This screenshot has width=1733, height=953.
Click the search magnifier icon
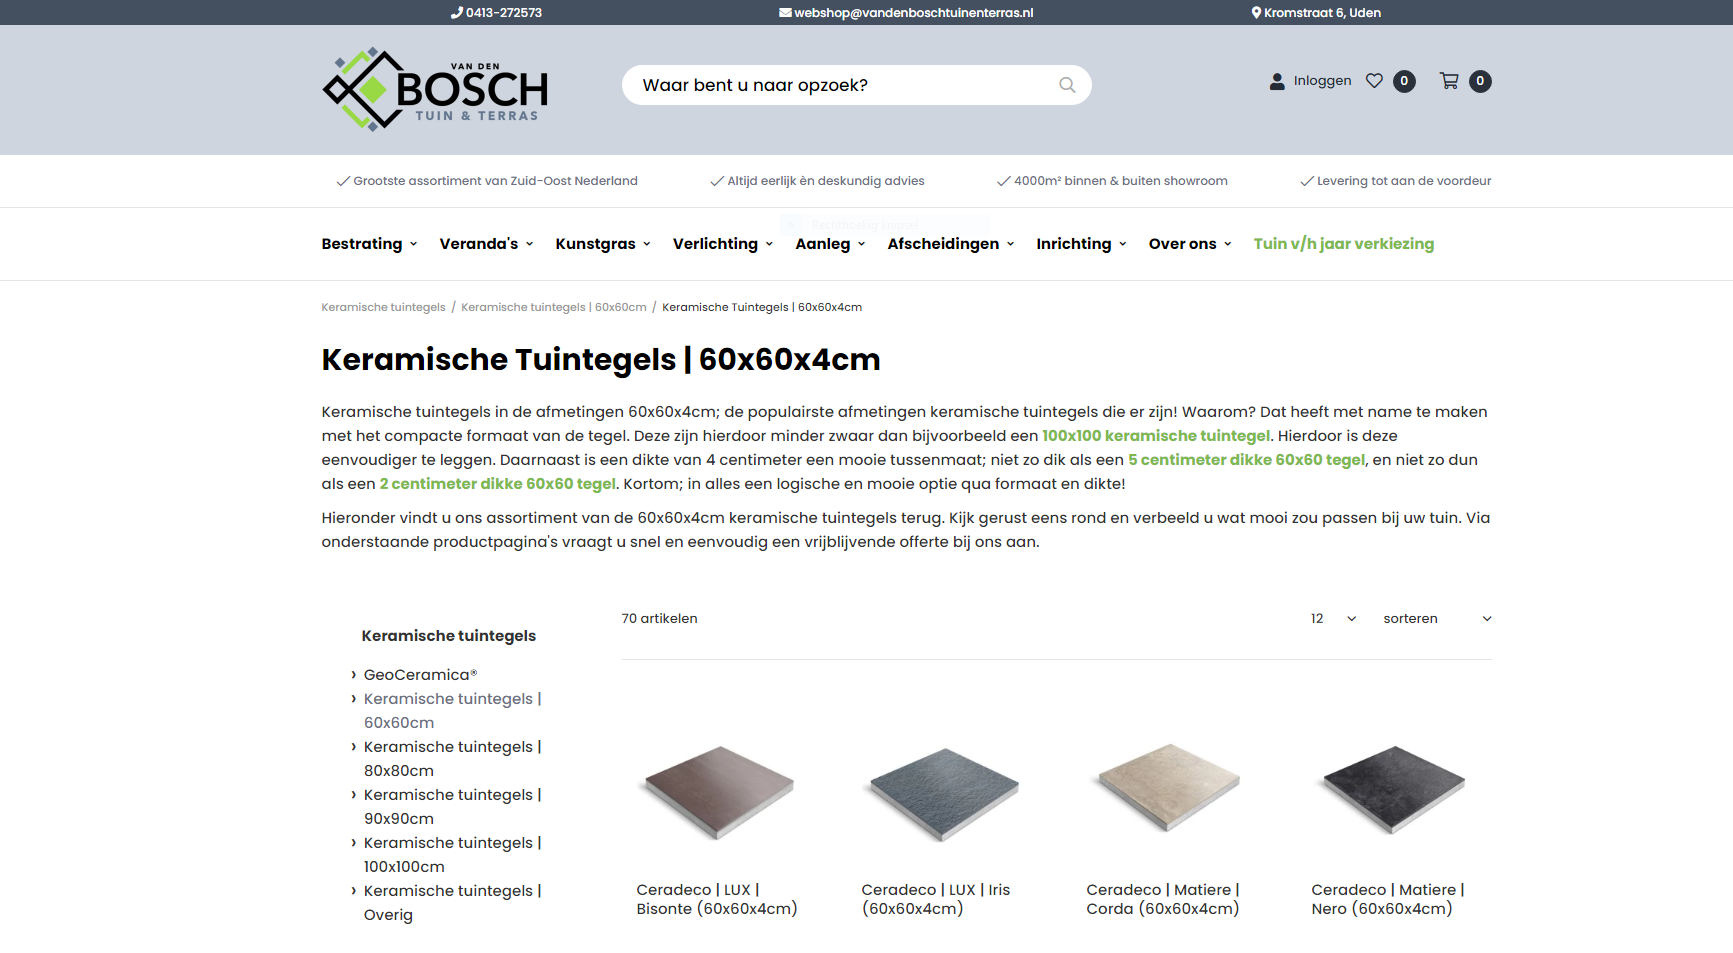[1067, 85]
